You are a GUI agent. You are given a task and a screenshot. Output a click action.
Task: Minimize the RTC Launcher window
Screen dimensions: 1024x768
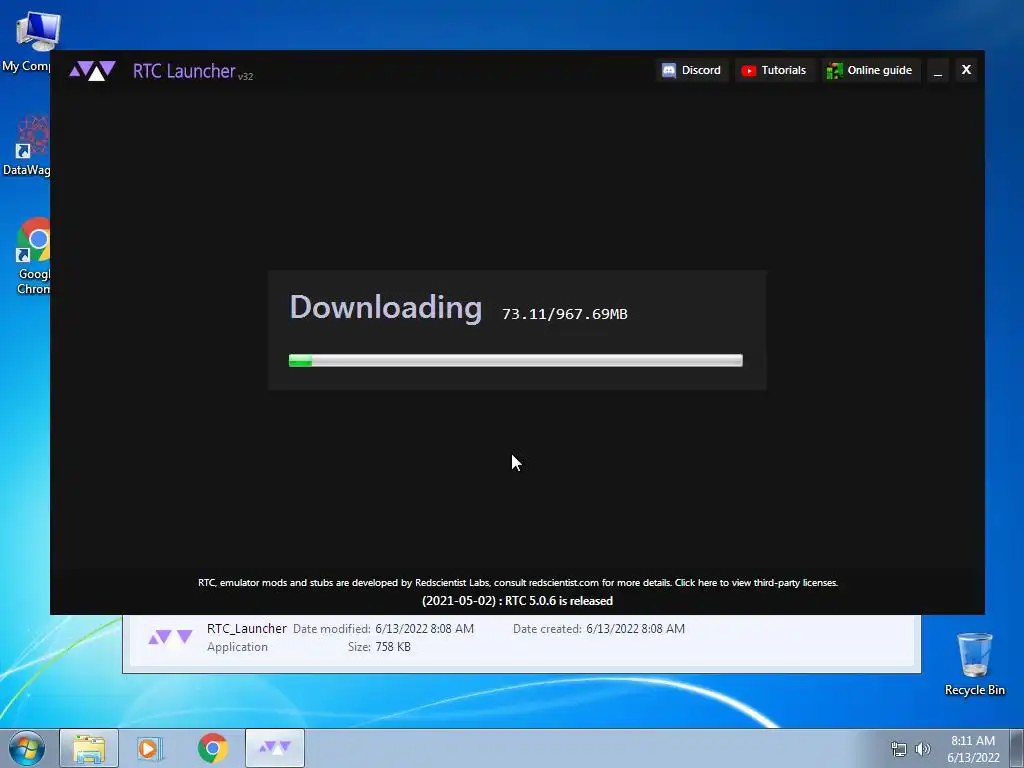coord(938,71)
